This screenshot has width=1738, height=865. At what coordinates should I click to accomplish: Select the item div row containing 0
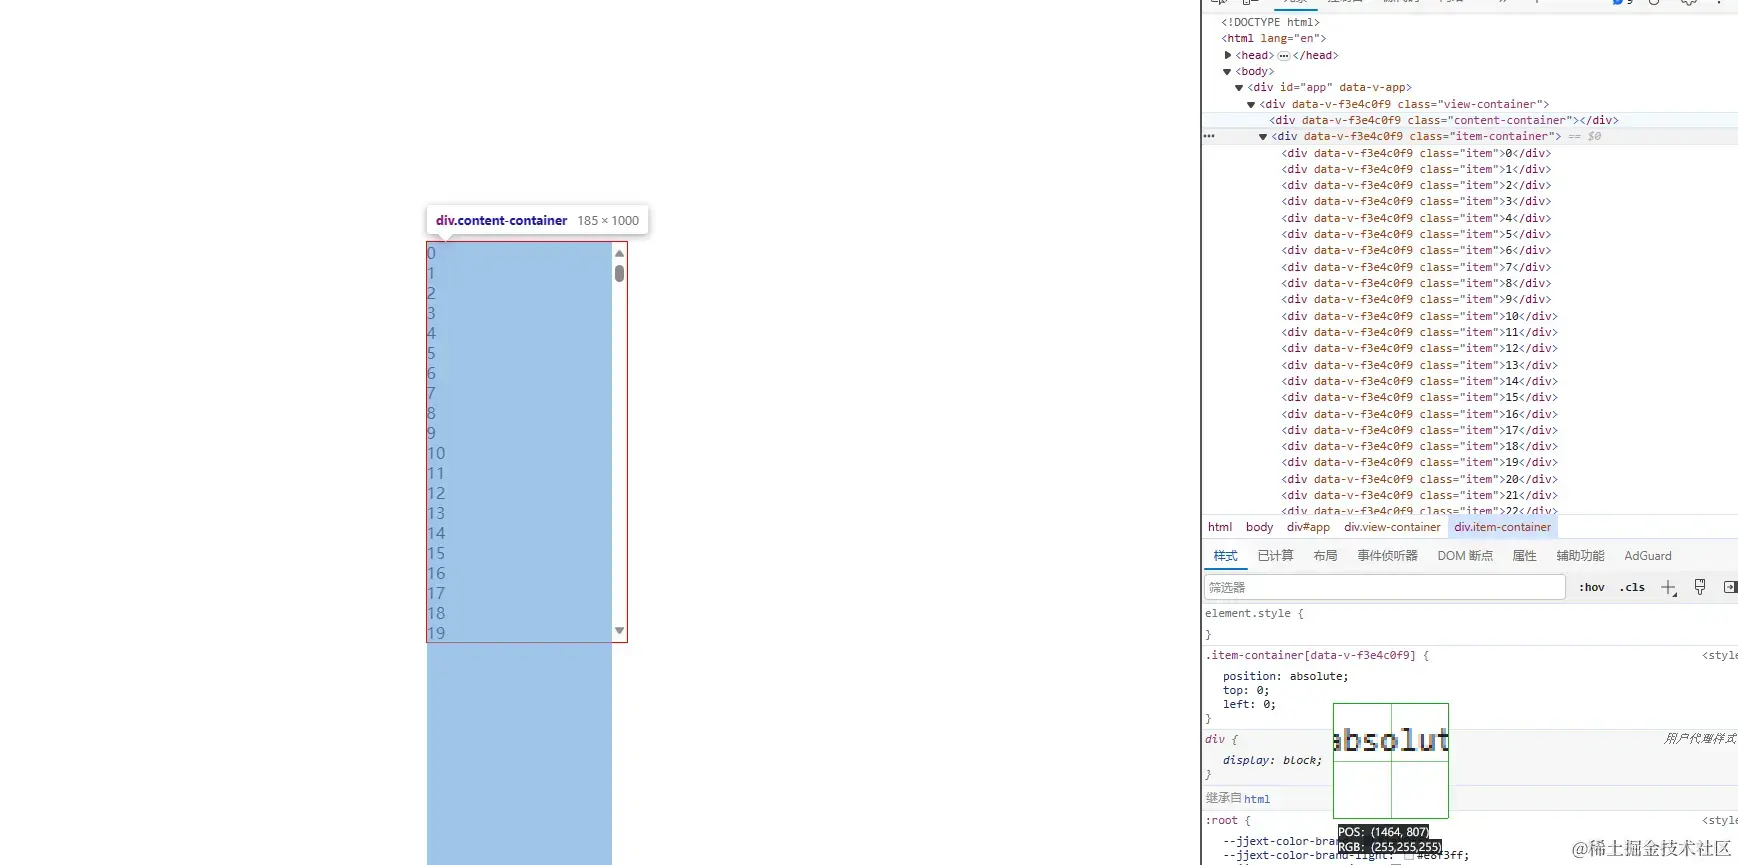tap(1416, 153)
